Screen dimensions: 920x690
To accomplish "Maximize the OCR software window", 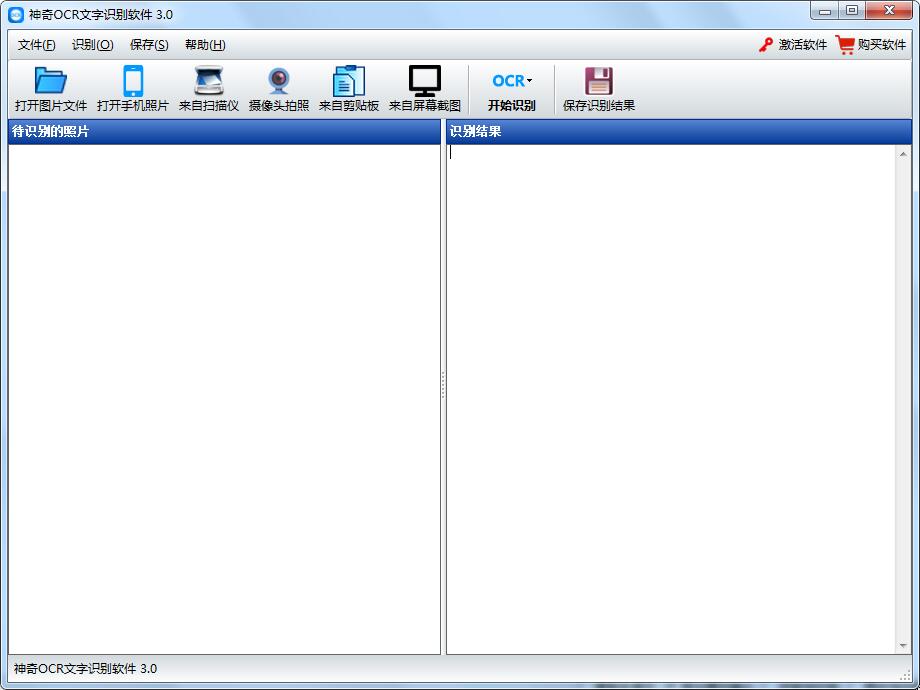I will click(852, 11).
